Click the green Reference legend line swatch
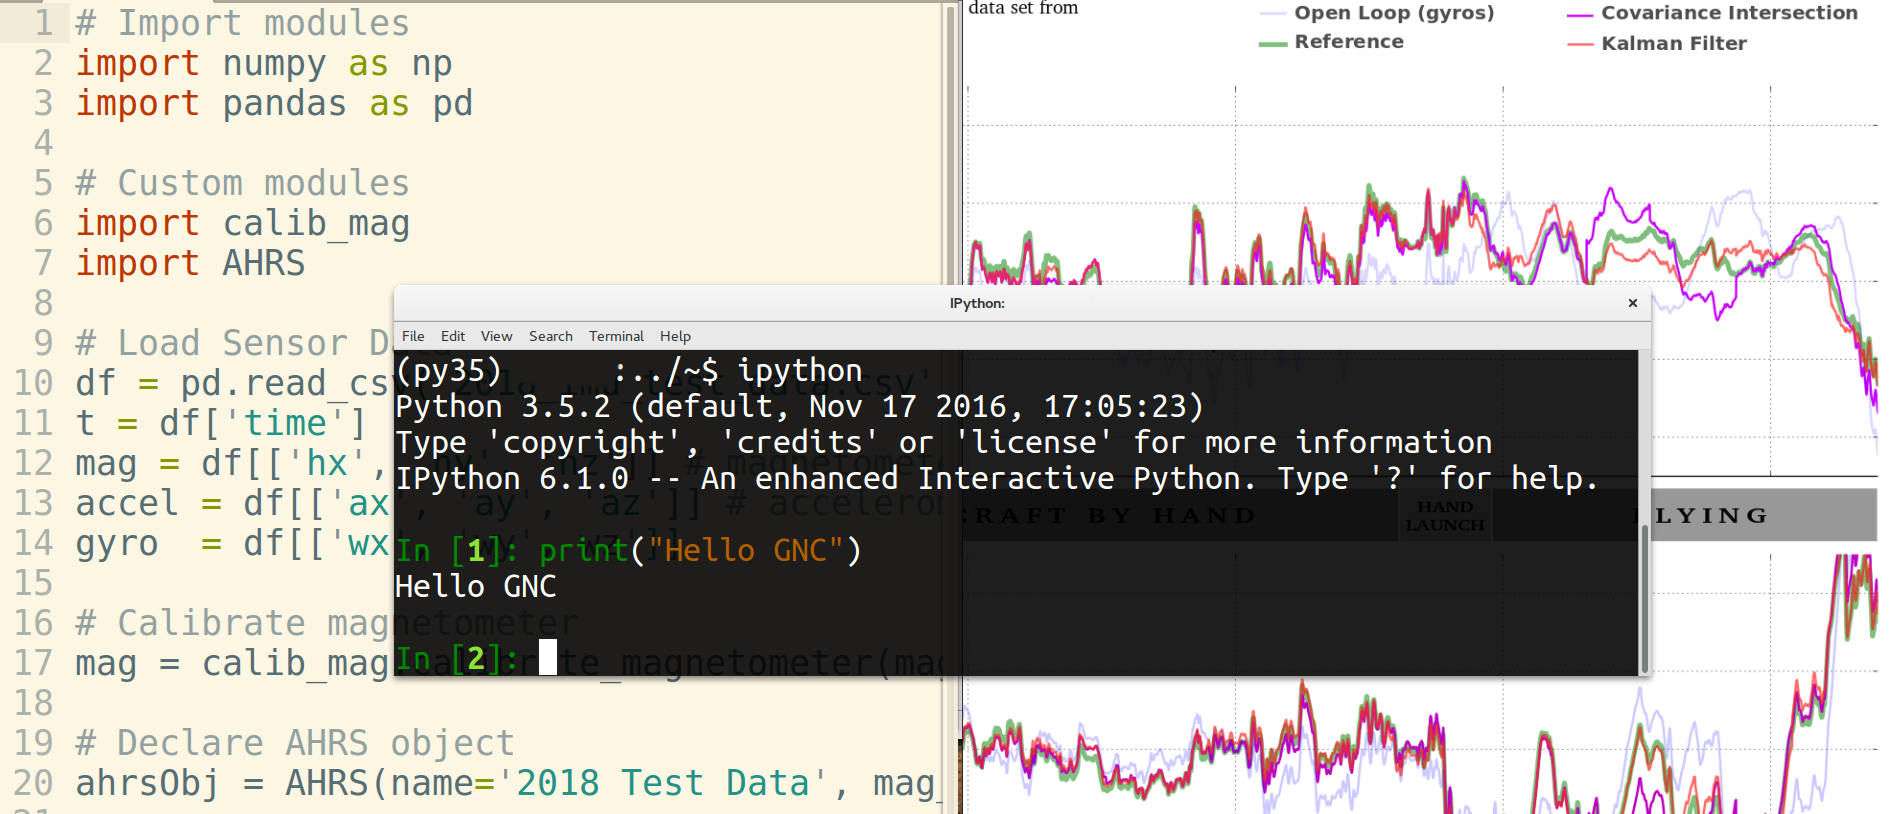The height and width of the screenshot is (814, 1897). tap(1272, 43)
